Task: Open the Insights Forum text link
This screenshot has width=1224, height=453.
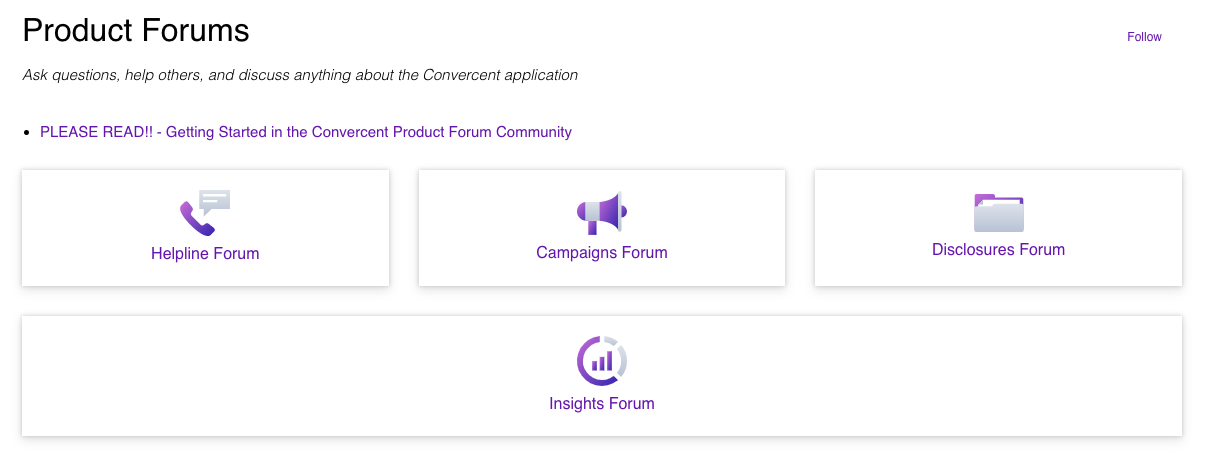Action: (x=601, y=404)
